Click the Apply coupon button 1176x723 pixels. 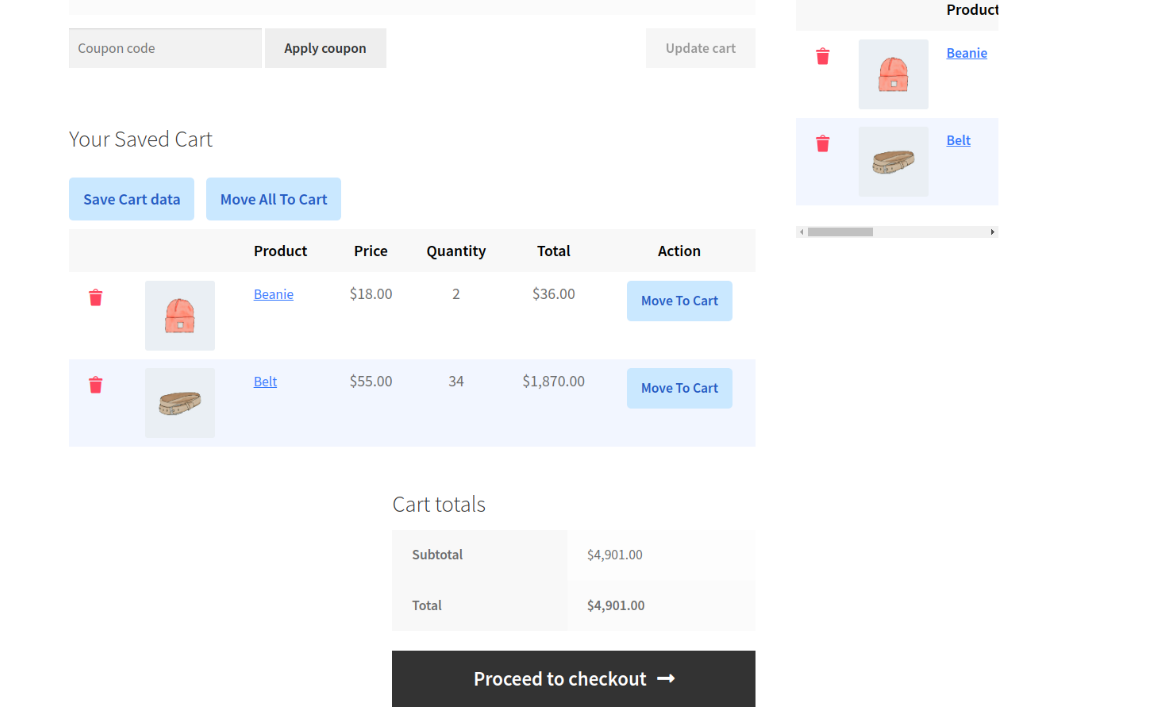pyautogui.click(x=325, y=48)
